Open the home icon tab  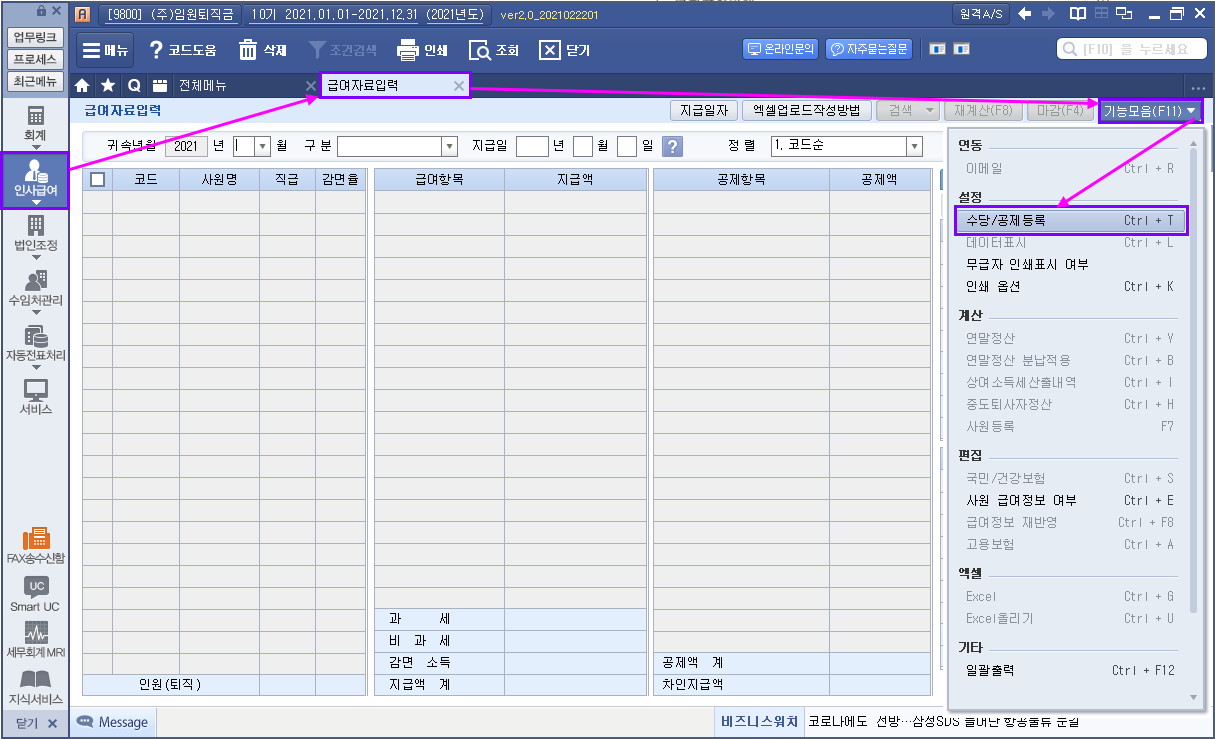pos(83,85)
